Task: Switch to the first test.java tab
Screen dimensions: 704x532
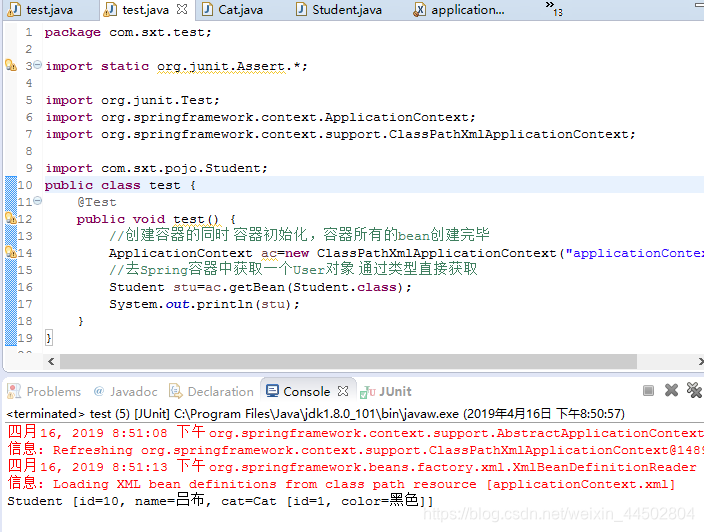Action: pos(41,9)
